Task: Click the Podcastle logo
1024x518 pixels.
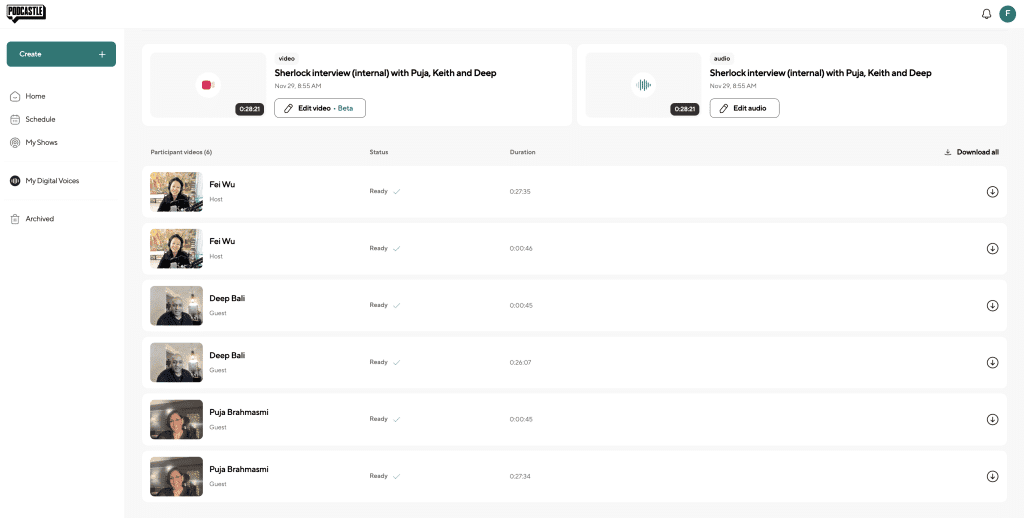Action: (x=26, y=13)
